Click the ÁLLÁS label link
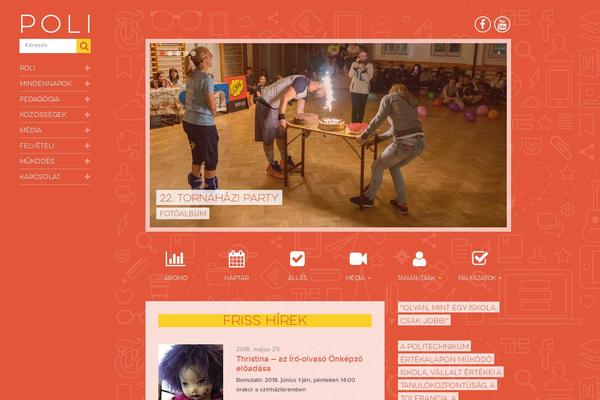Image resolution: width=600 pixels, height=400 pixels. tap(297, 278)
